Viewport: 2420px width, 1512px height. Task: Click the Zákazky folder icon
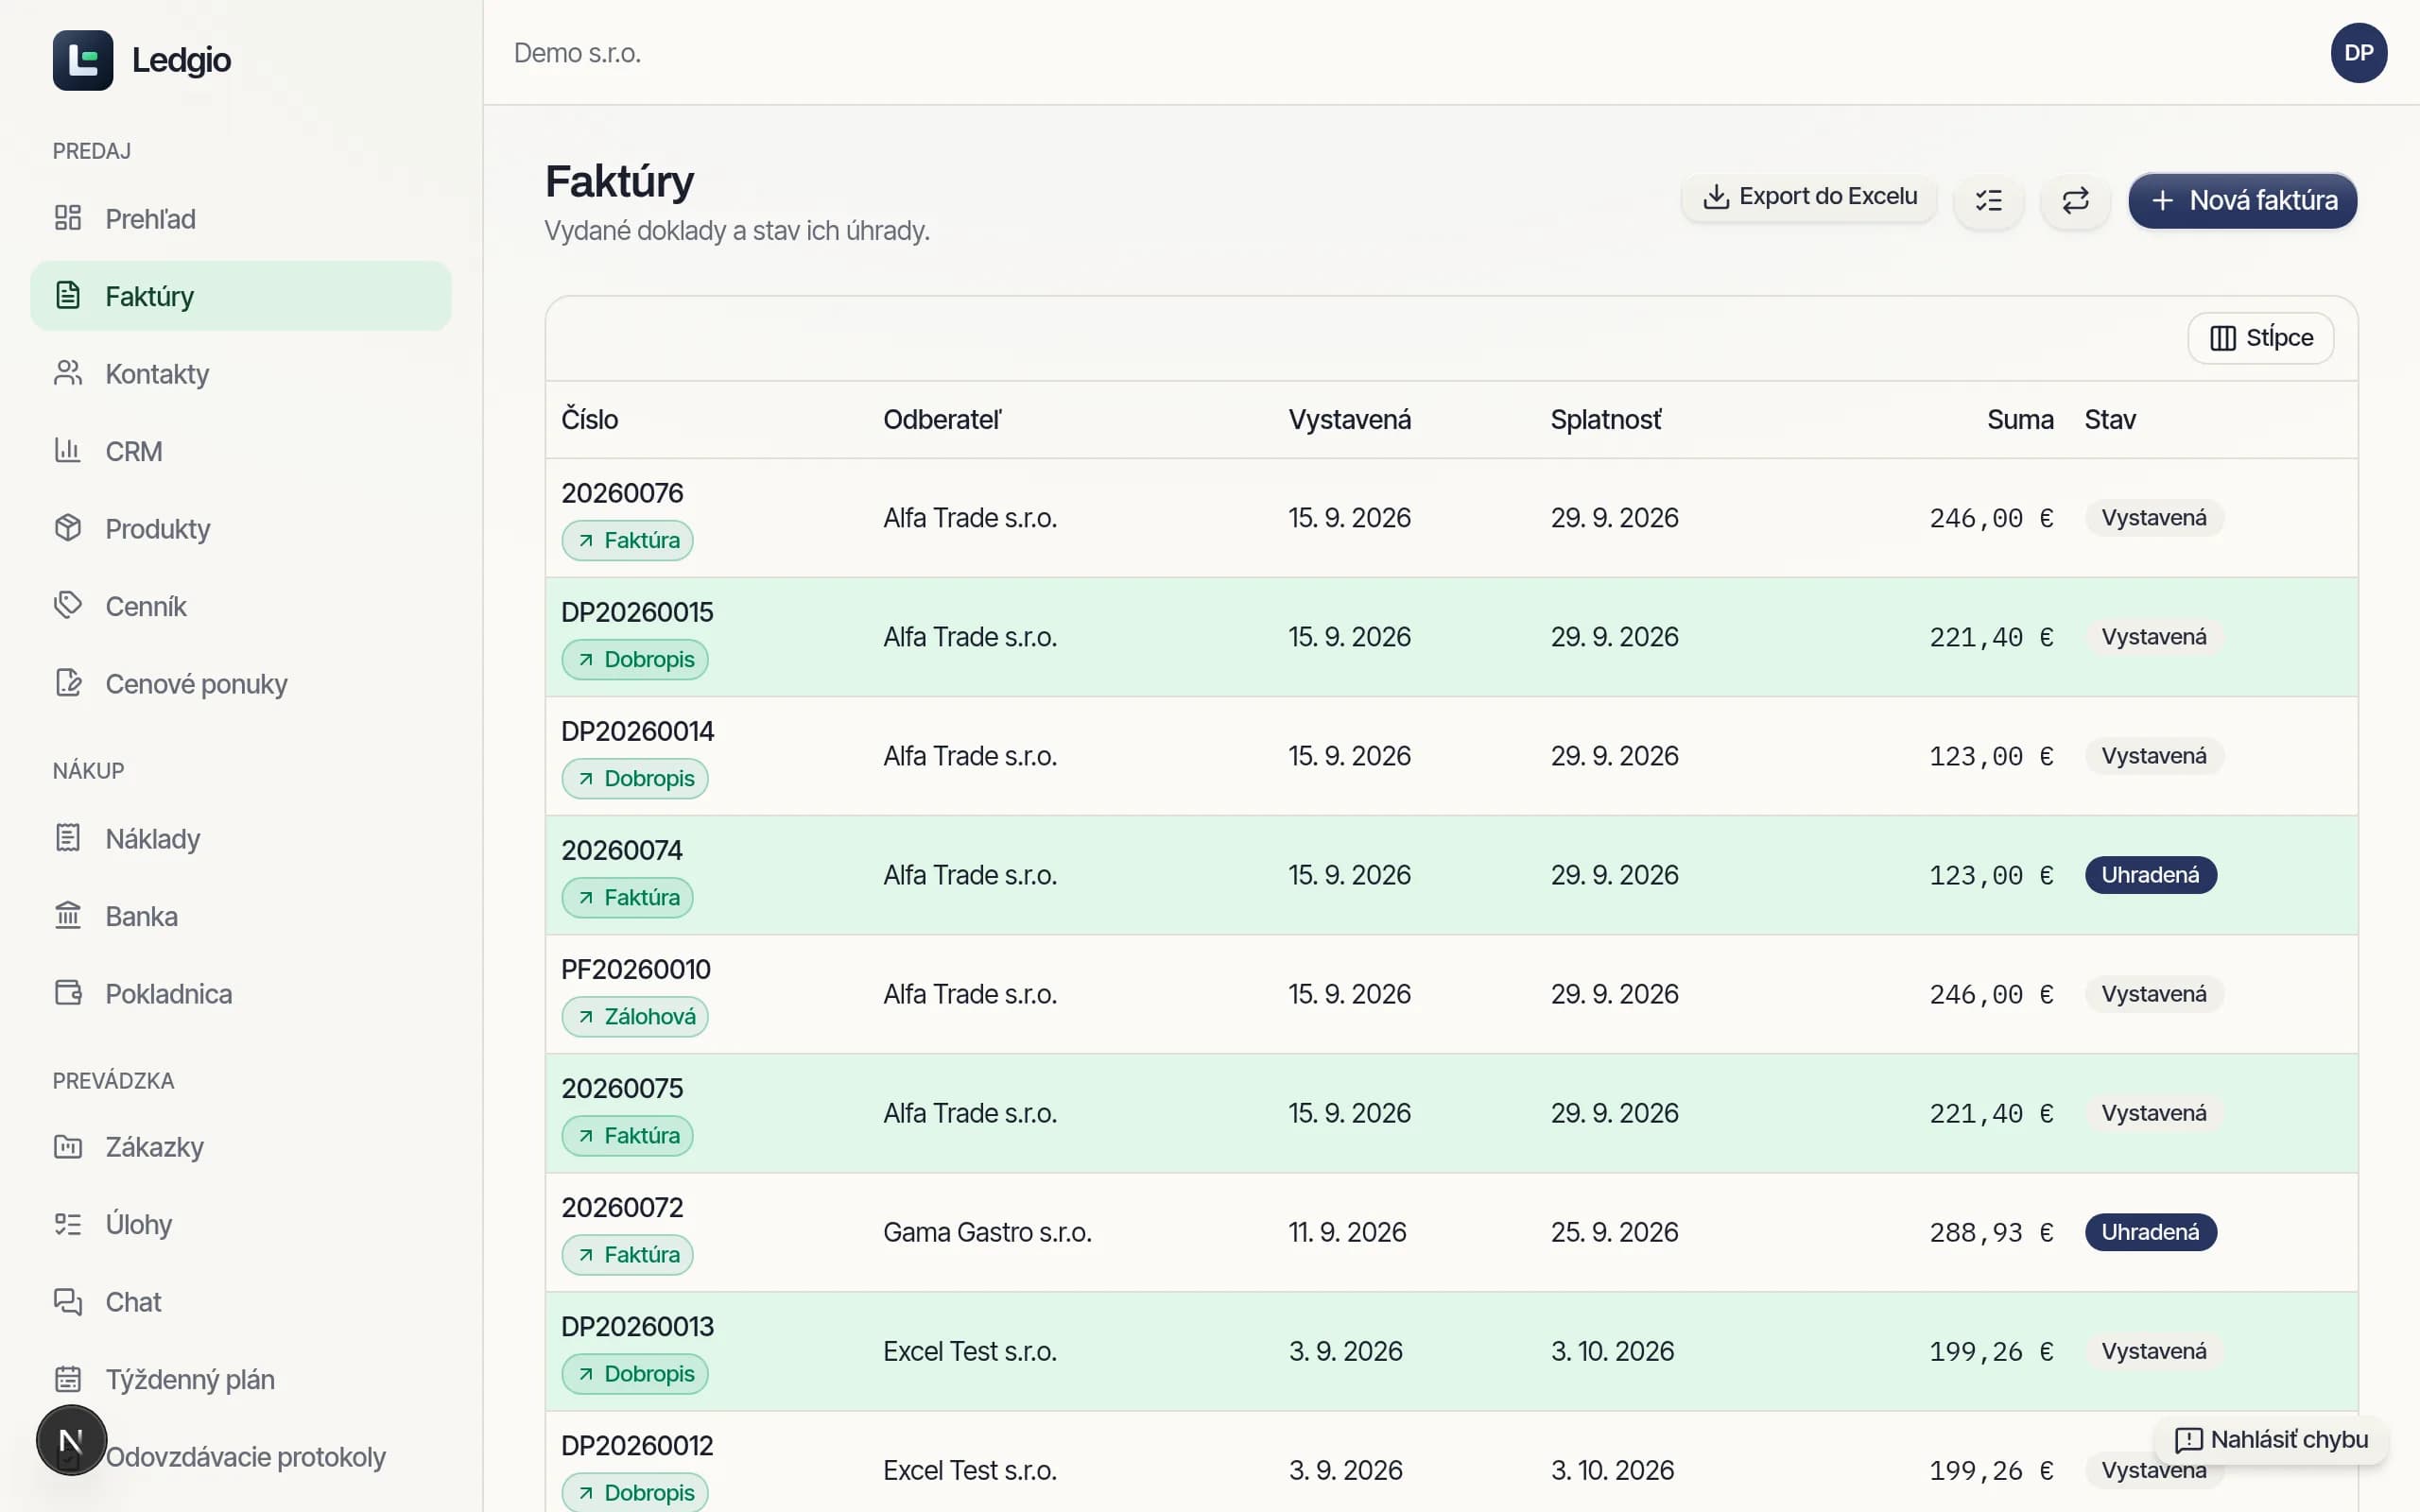coord(68,1147)
